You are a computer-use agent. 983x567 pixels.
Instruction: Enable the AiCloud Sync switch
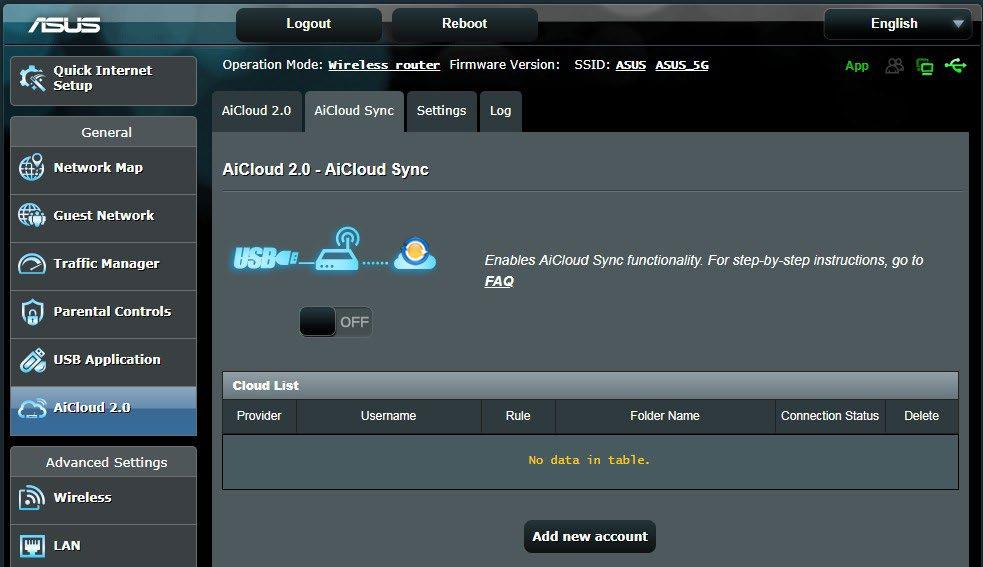coord(335,322)
